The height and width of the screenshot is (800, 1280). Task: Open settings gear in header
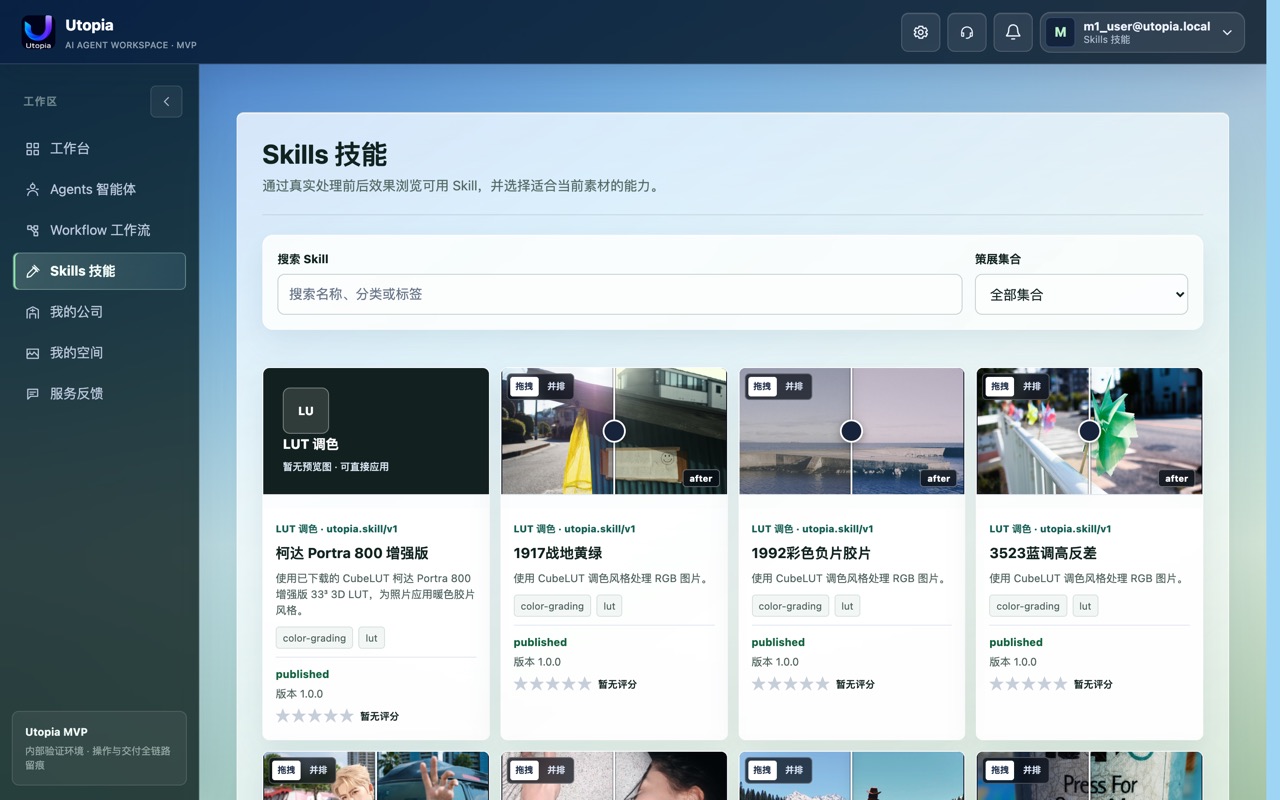(x=921, y=32)
